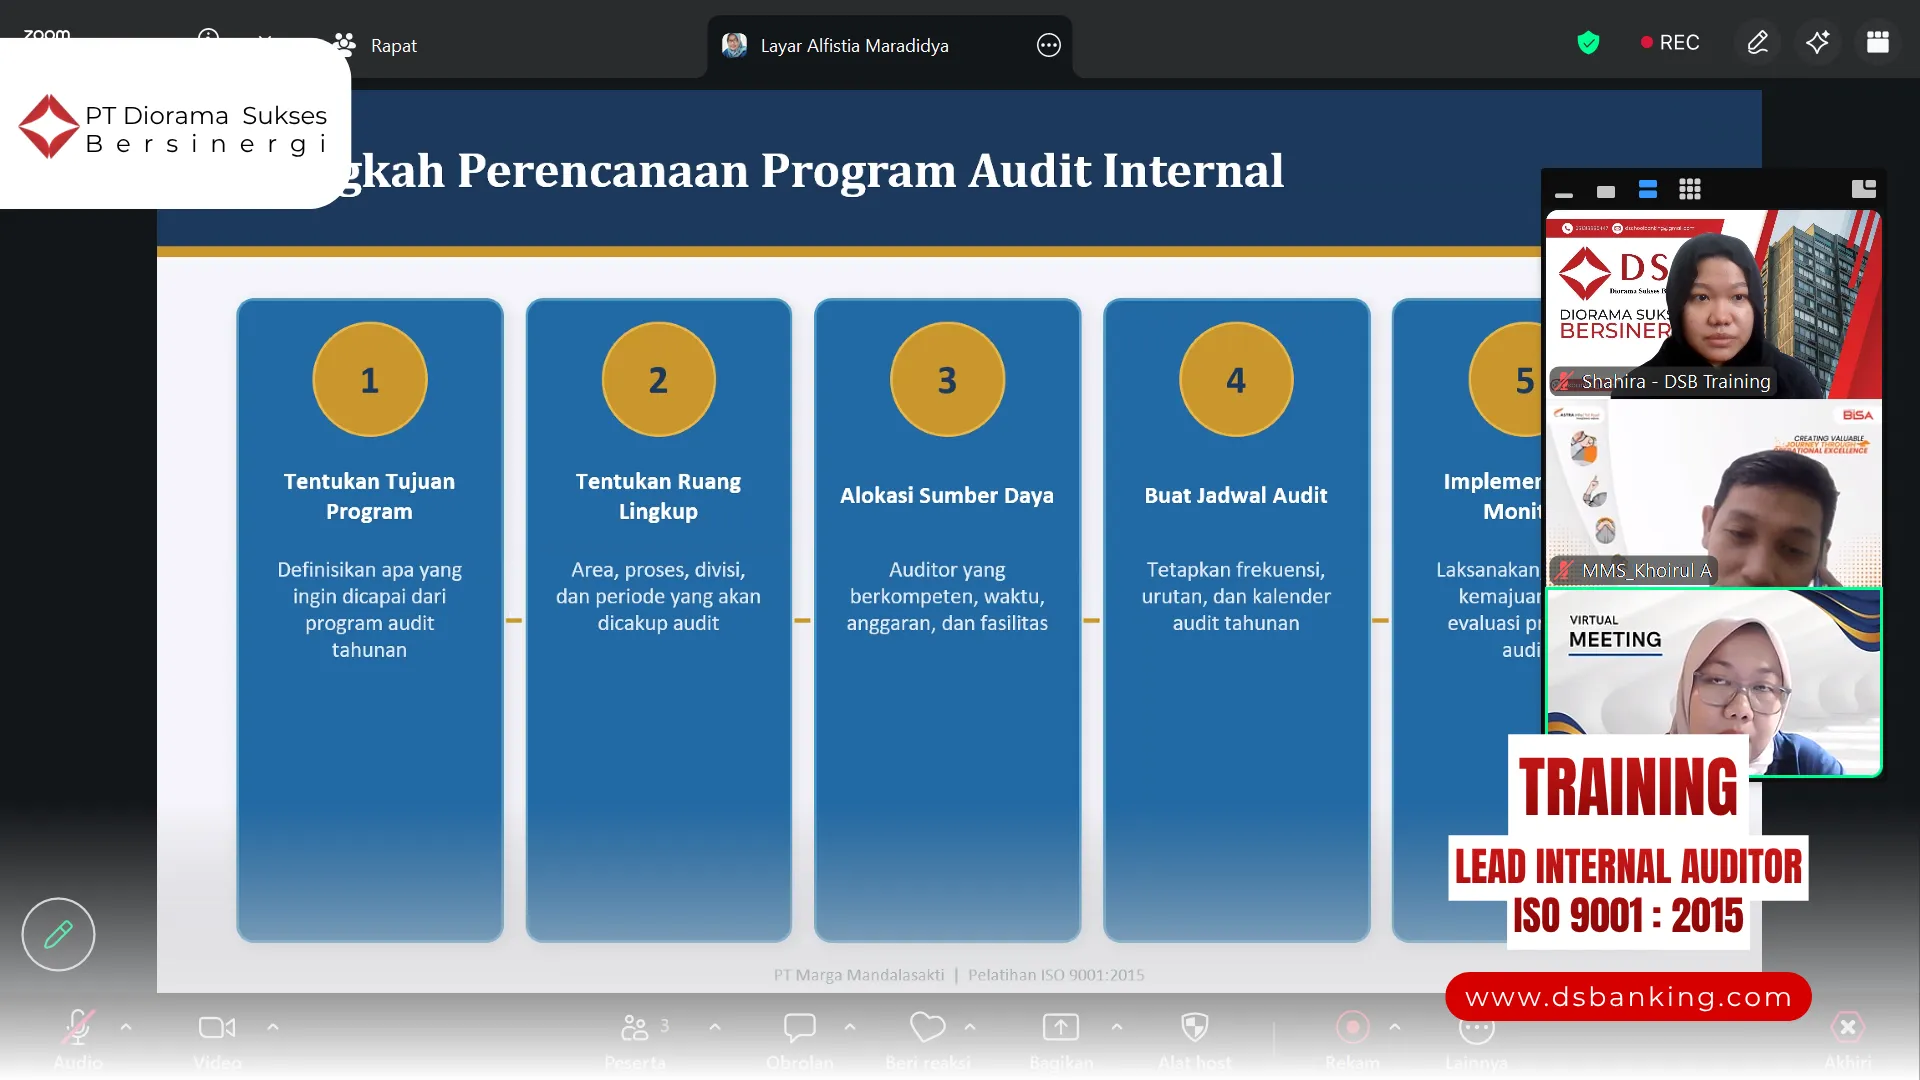1920x1080 pixels.
Task: End the meeting with Akhiri button
Action: pos(1848,1027)
